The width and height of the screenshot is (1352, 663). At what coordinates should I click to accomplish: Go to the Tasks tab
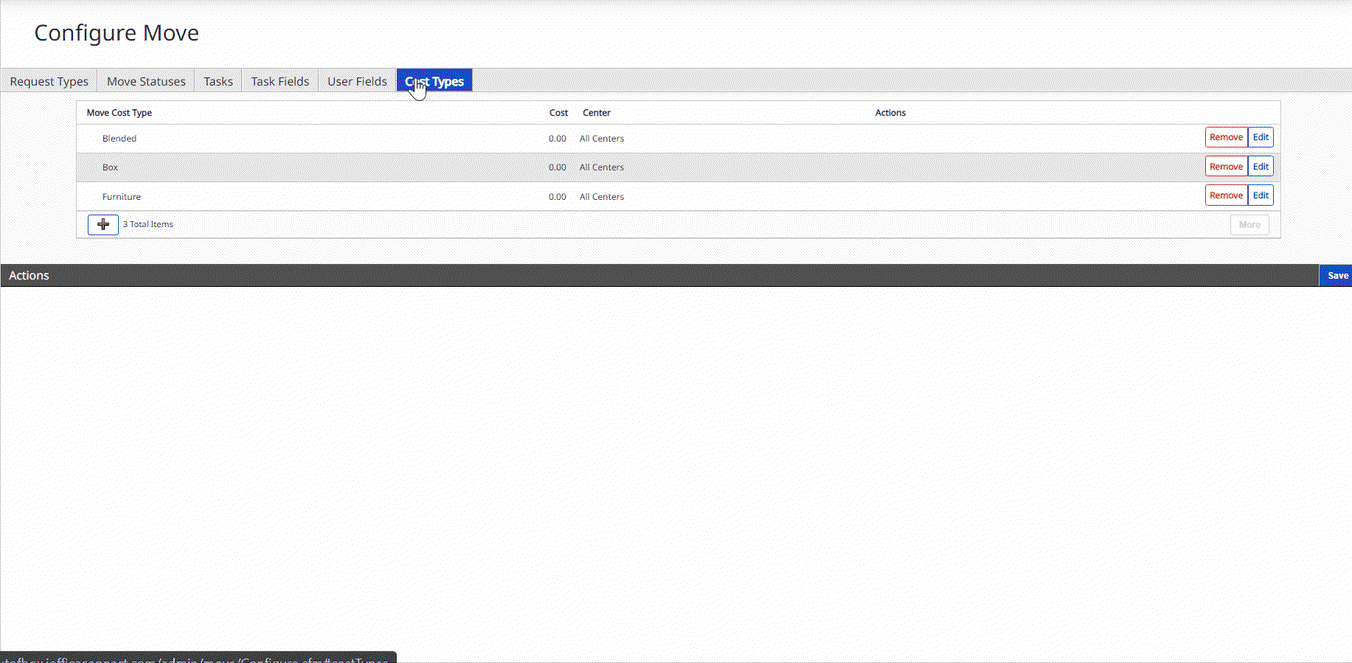218,81
